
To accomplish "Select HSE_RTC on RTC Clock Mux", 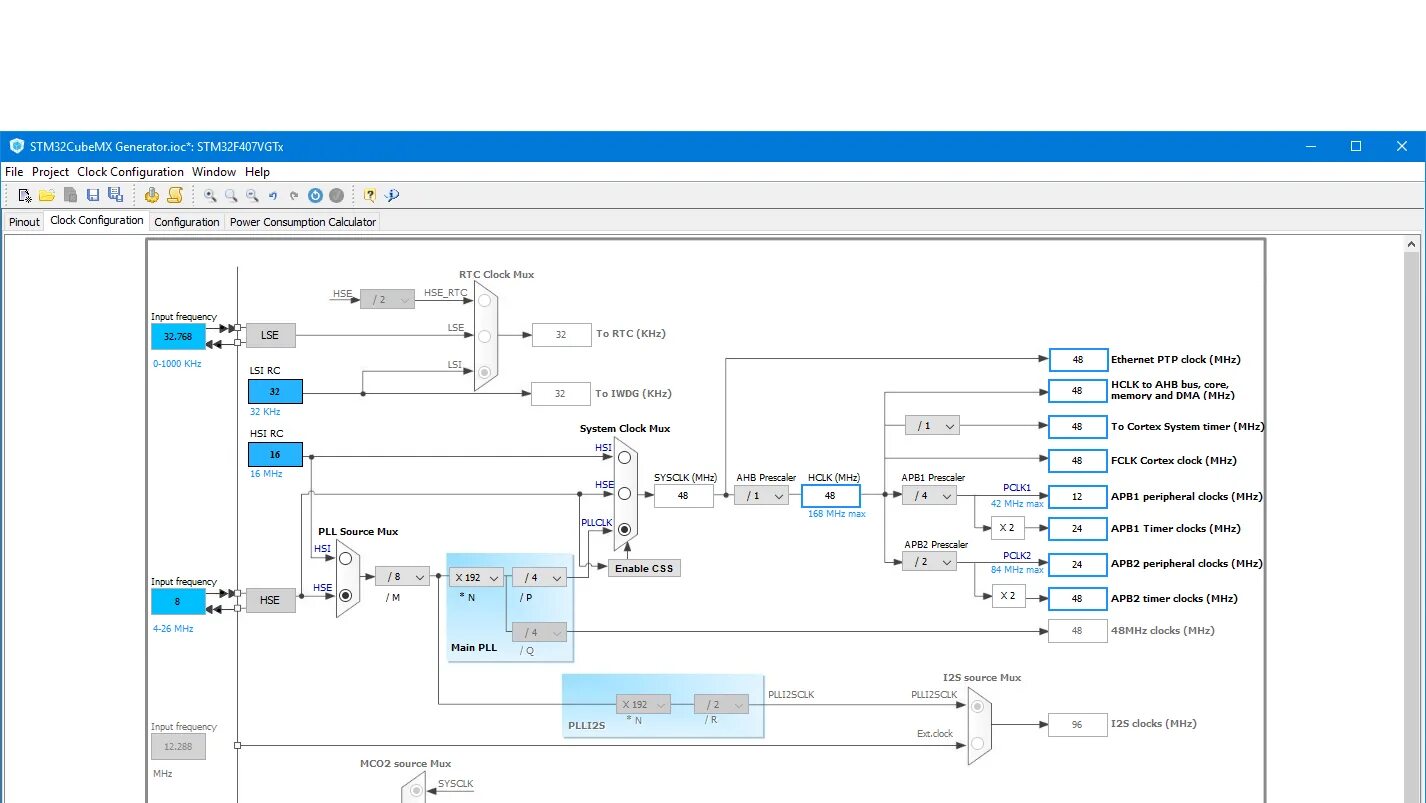I will click(x=485, y=299).
